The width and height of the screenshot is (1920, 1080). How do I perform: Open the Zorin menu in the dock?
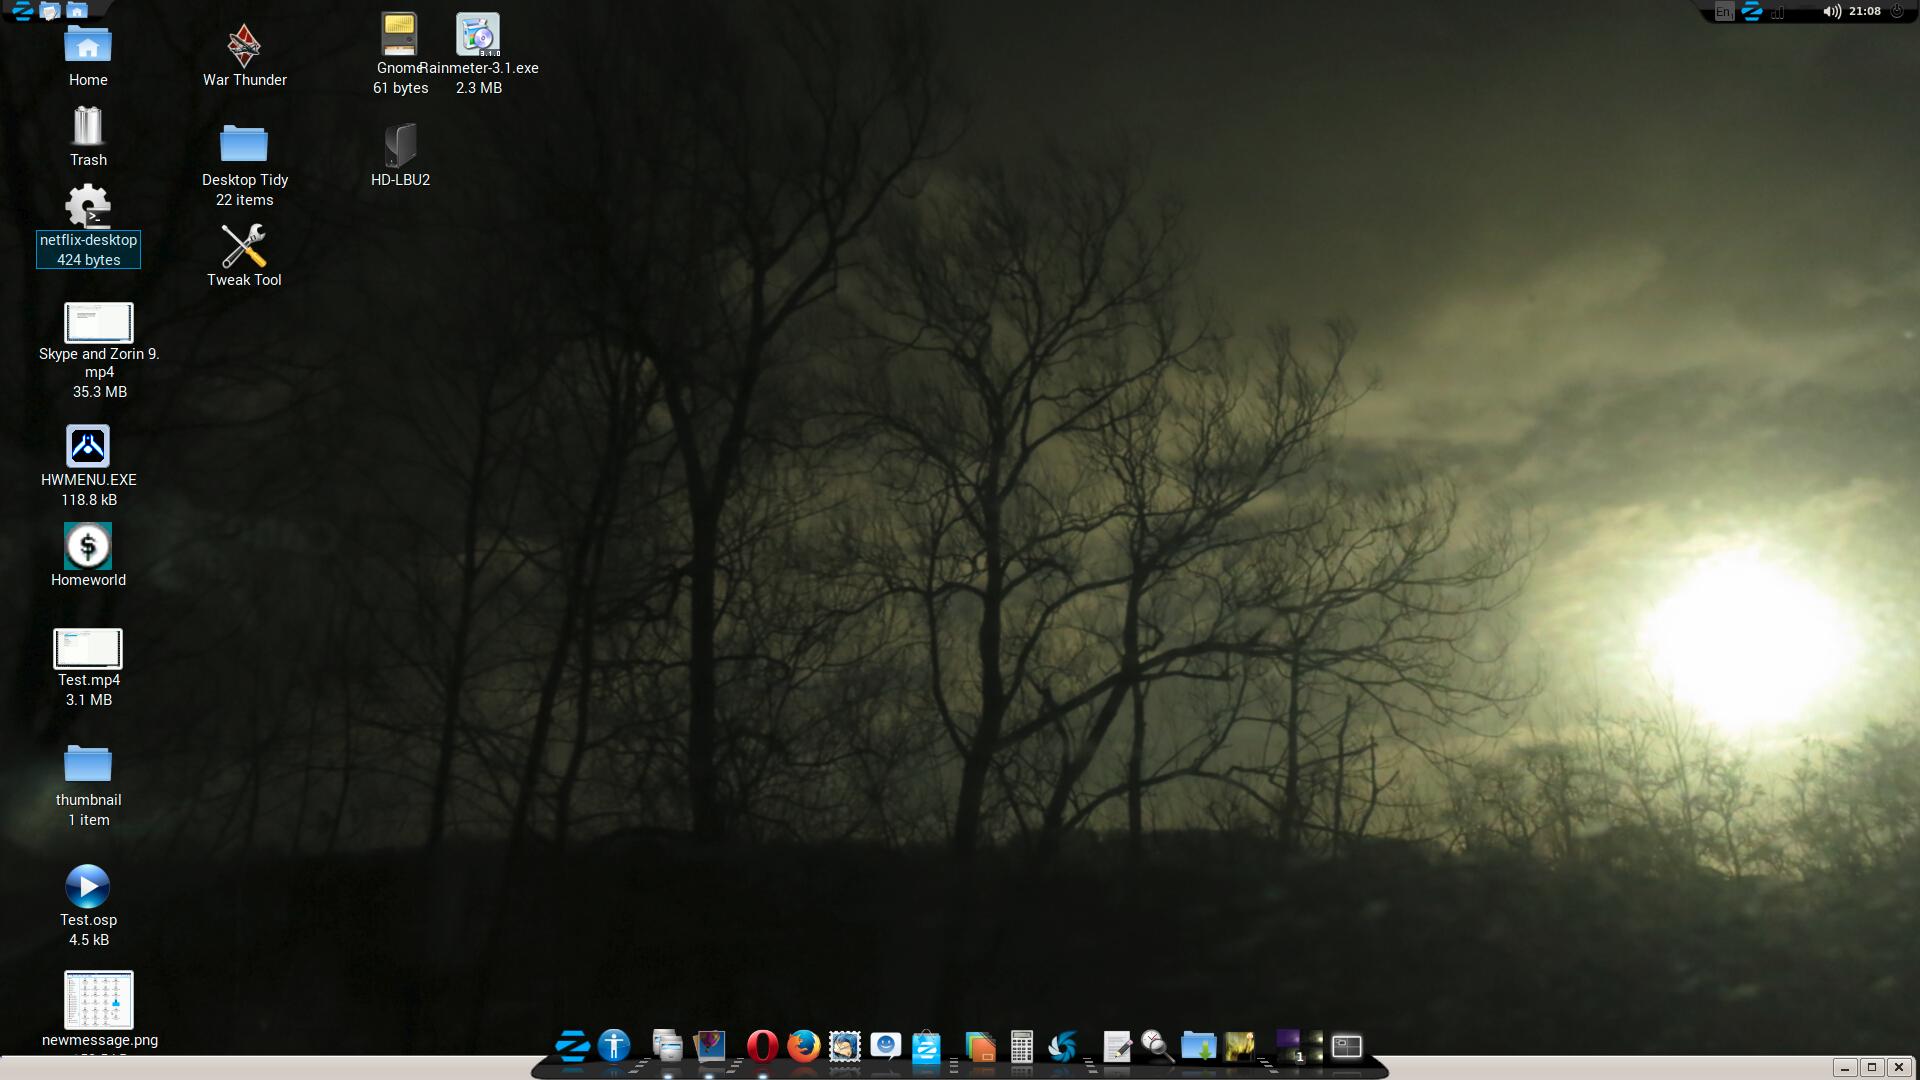point(572,1047)
